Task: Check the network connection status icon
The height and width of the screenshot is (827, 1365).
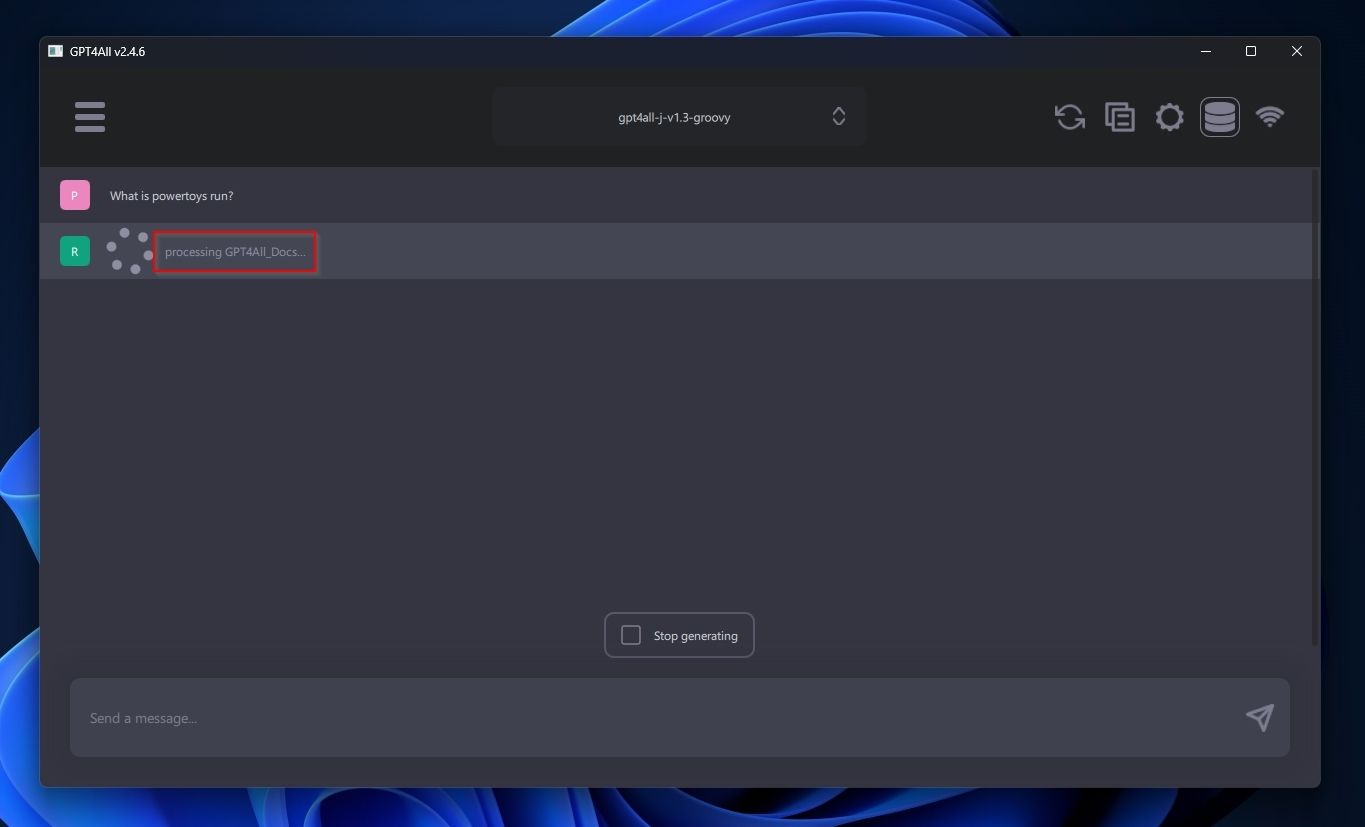Action: click(1269, 117)
